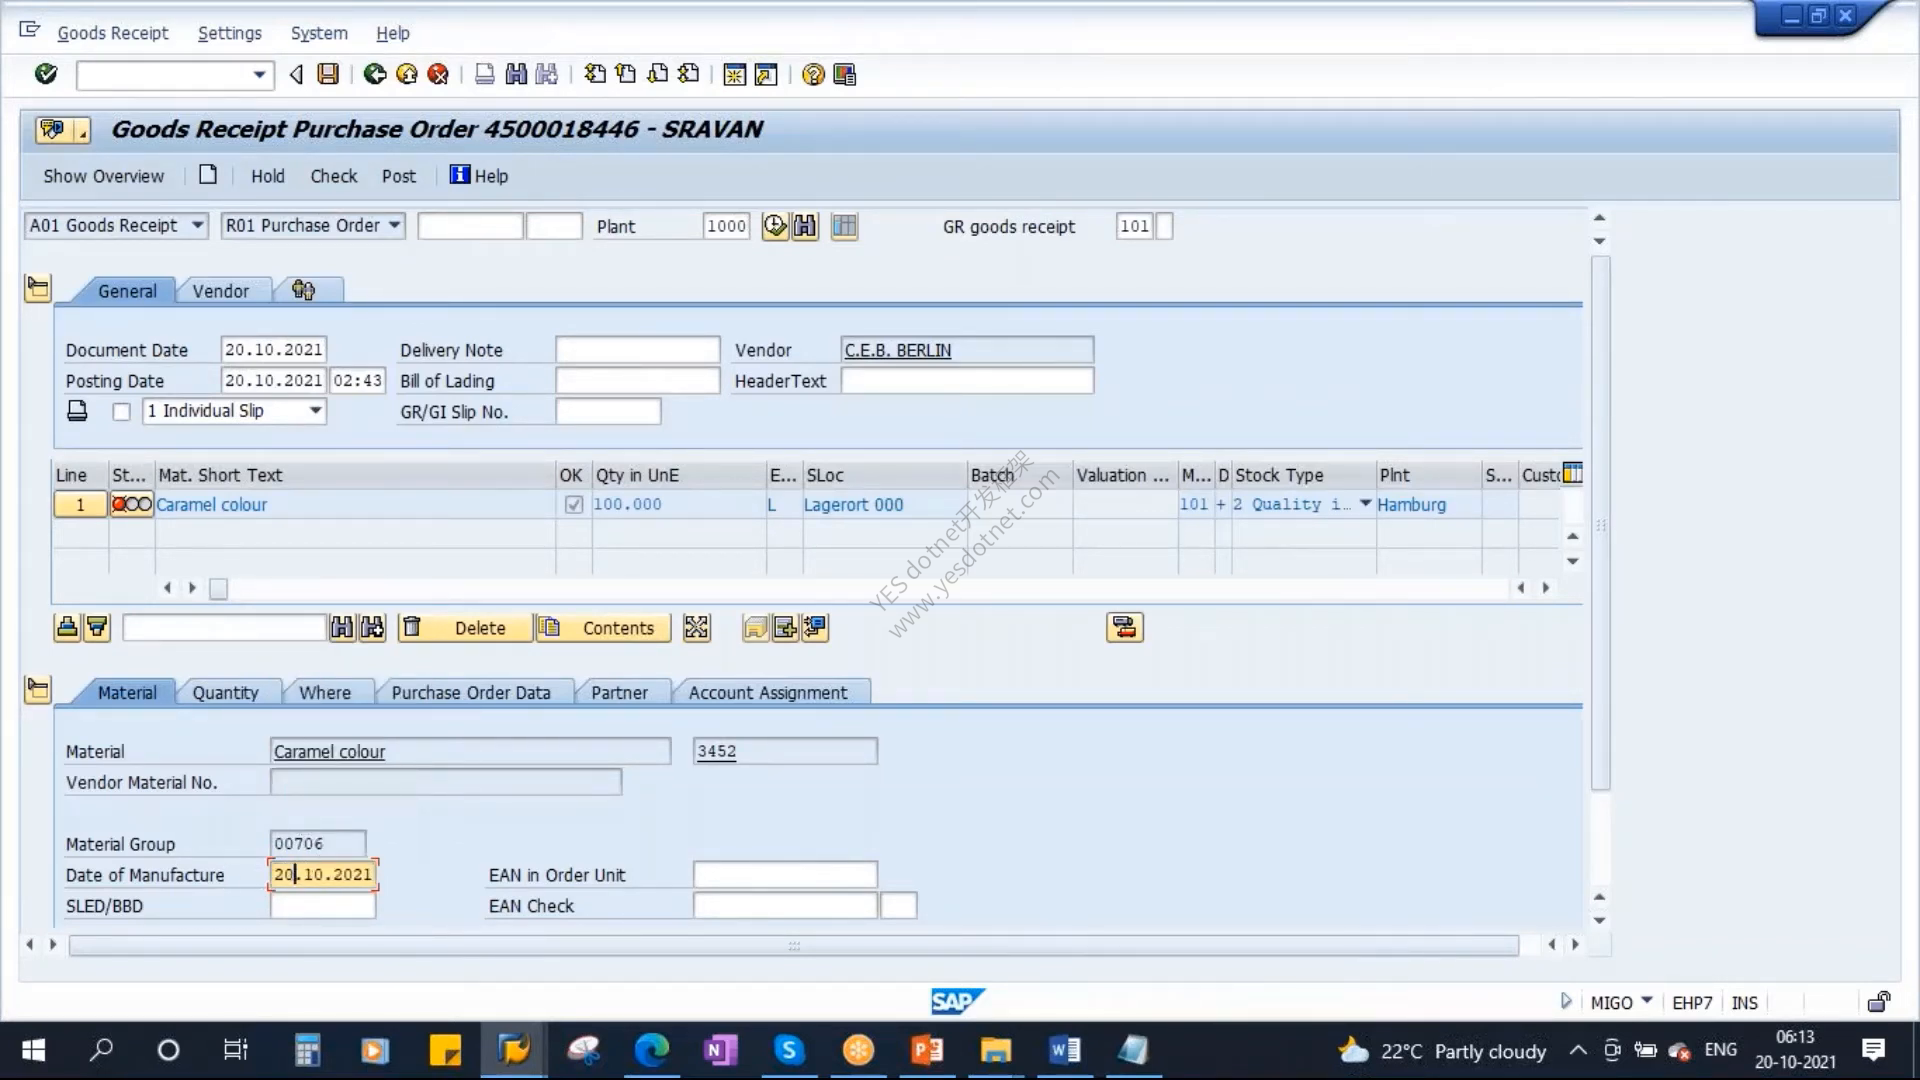The image size is (1920, 1080).
Task: Click the column configuration icon in item table
Action: [x=1573, y=473]
